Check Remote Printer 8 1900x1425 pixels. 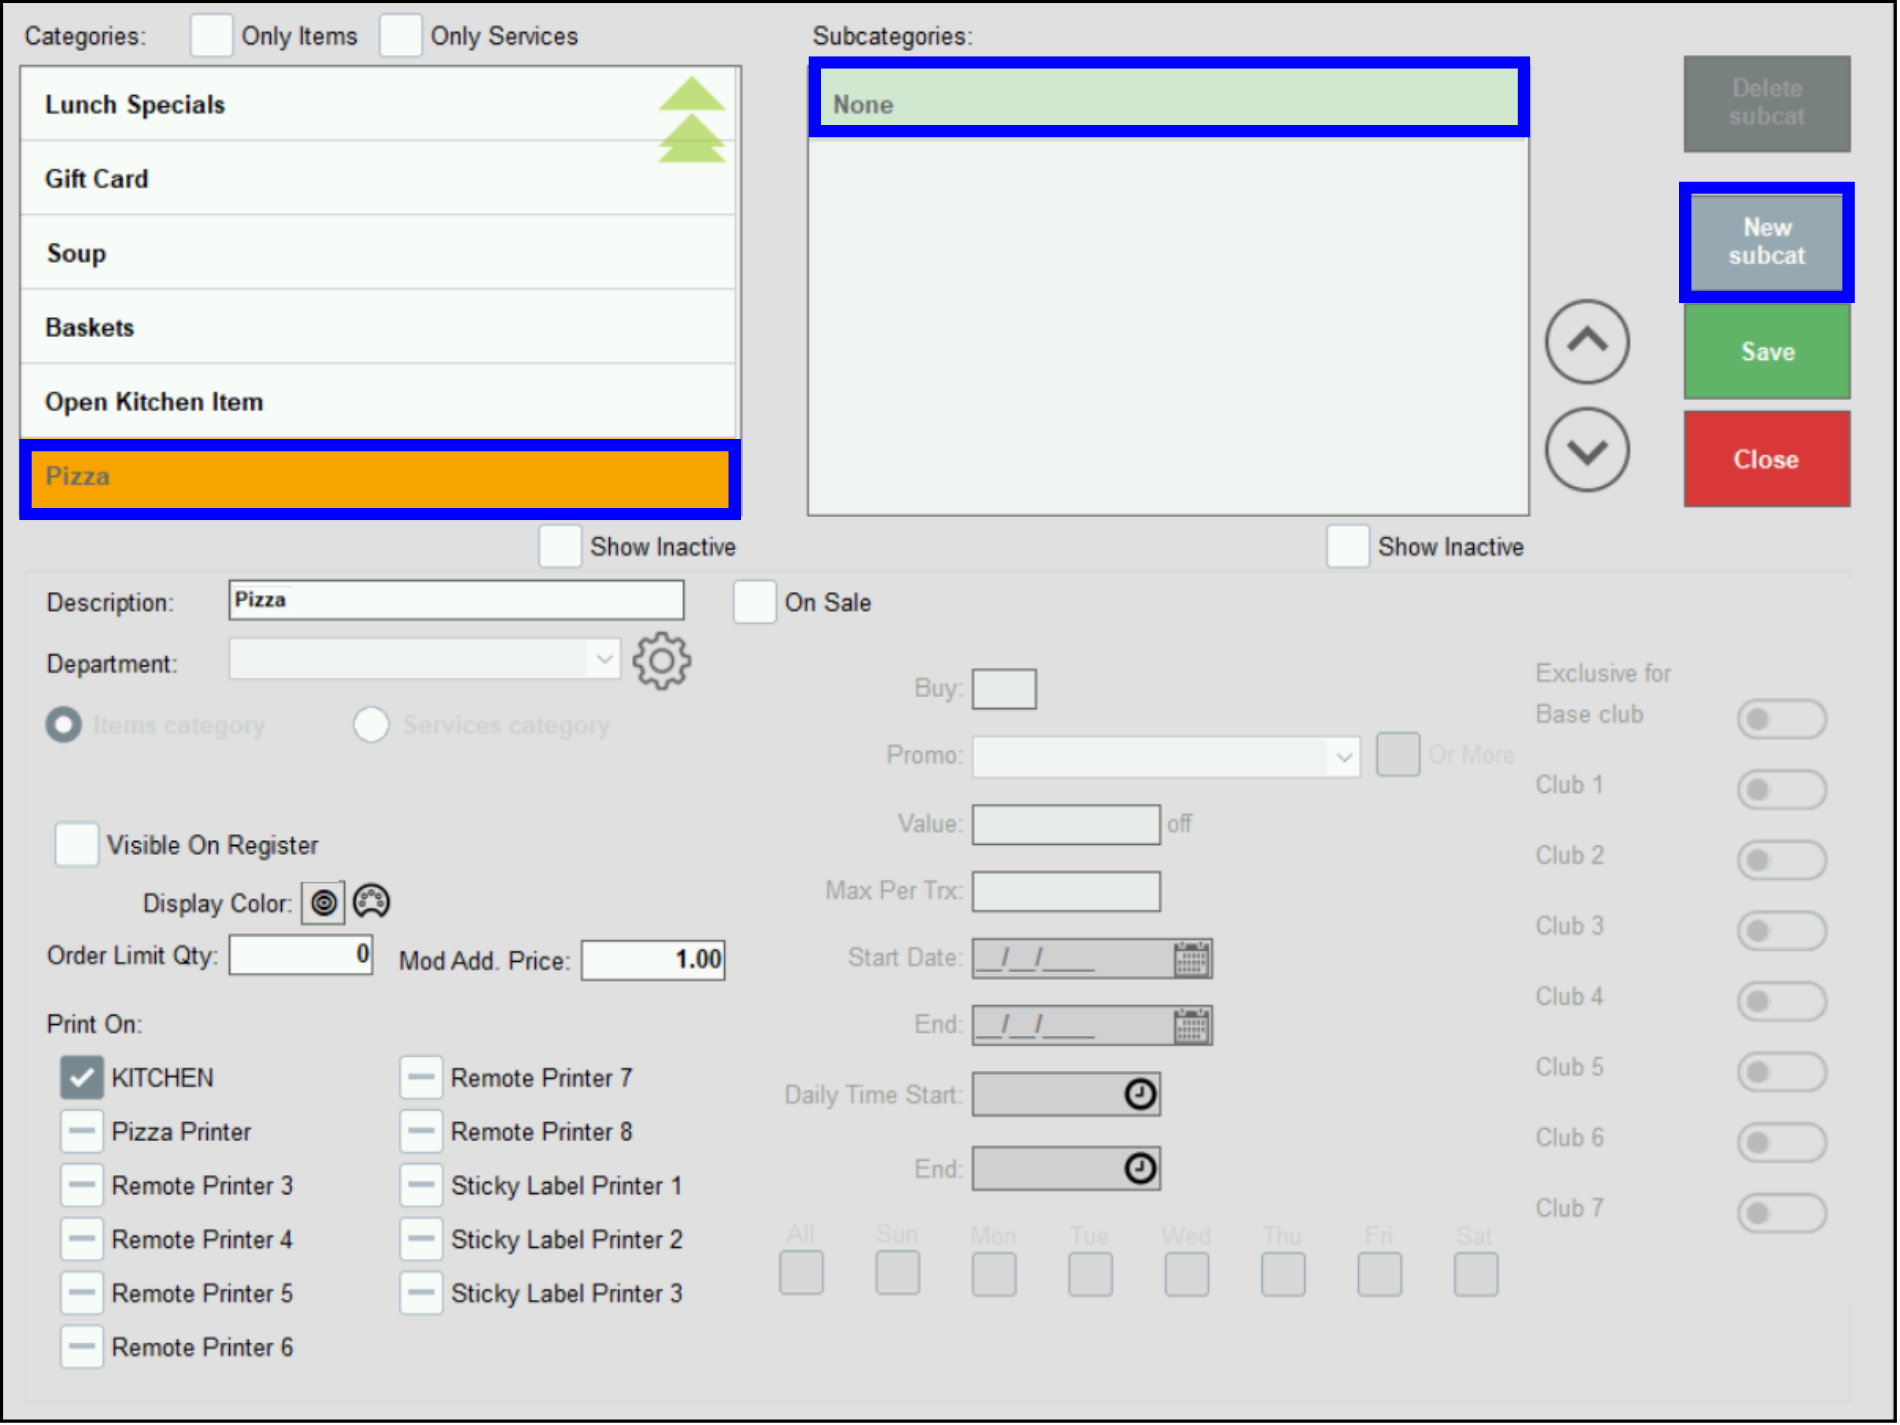(x=422, y=1134)
